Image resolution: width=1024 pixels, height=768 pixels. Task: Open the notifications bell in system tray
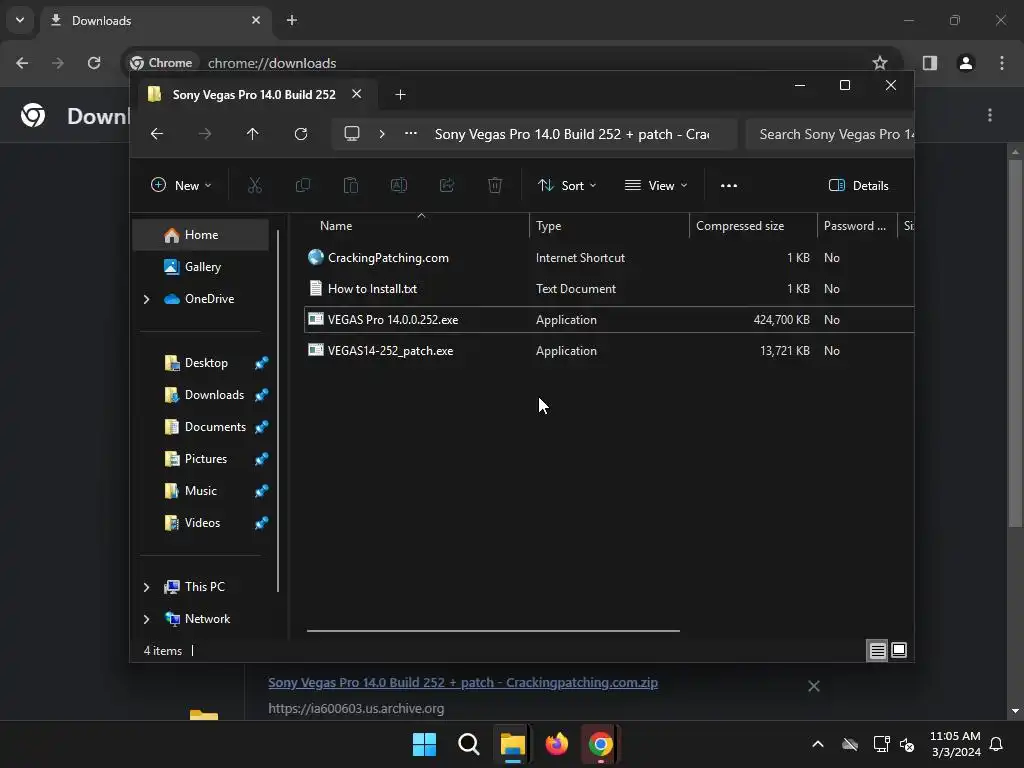pyautogui.click(x=996, y=744)
